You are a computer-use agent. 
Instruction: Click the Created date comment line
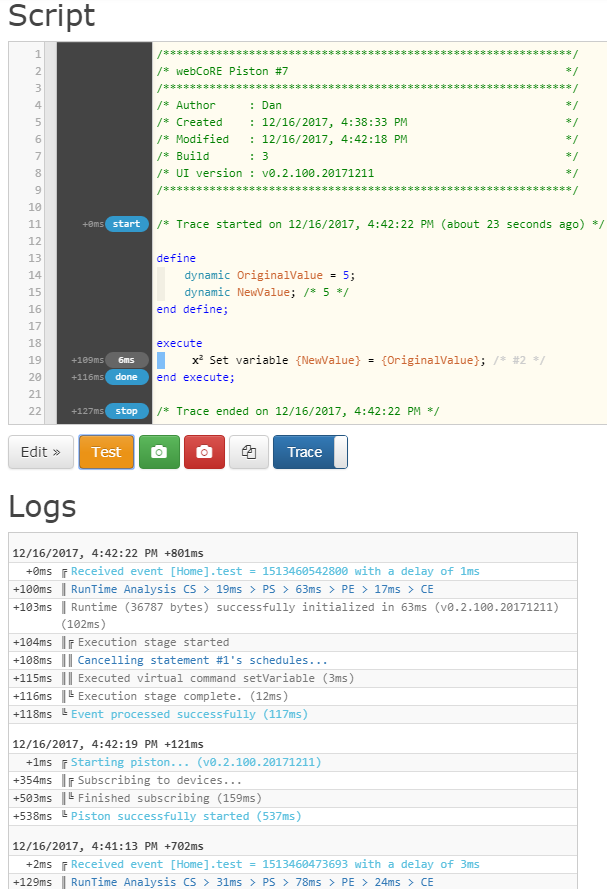click(x=367, y=122)
